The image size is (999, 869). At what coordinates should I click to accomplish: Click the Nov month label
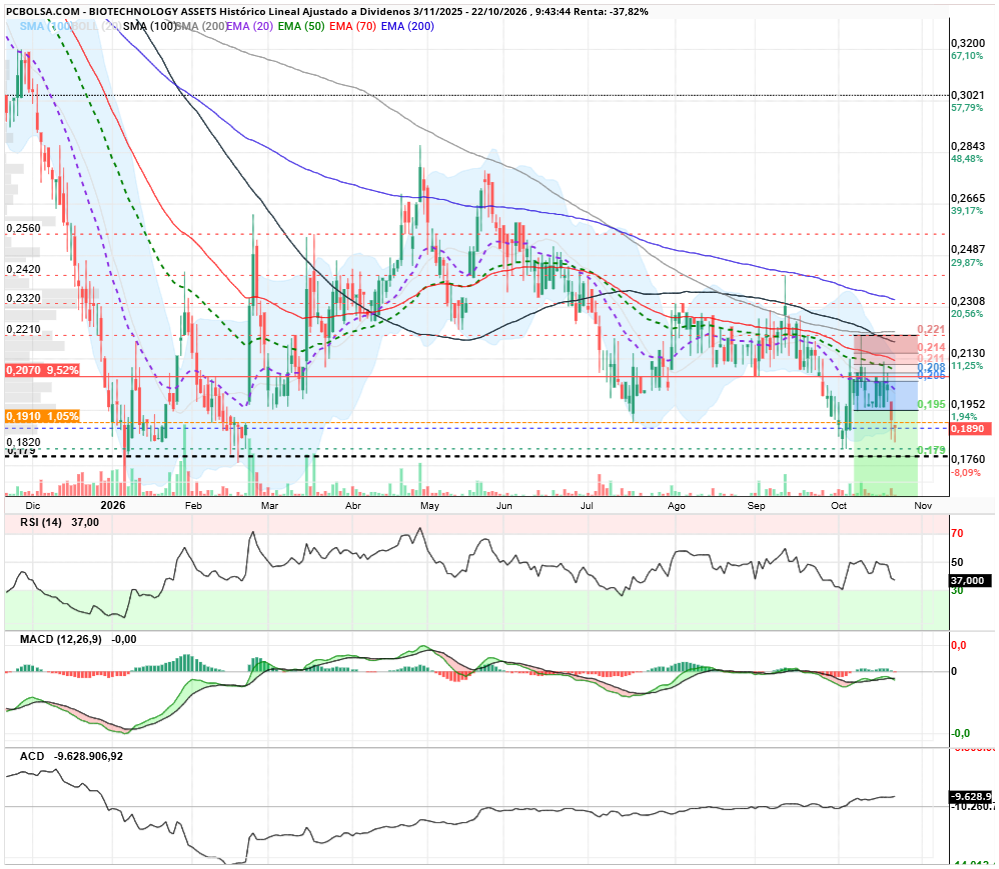[923, 506]
